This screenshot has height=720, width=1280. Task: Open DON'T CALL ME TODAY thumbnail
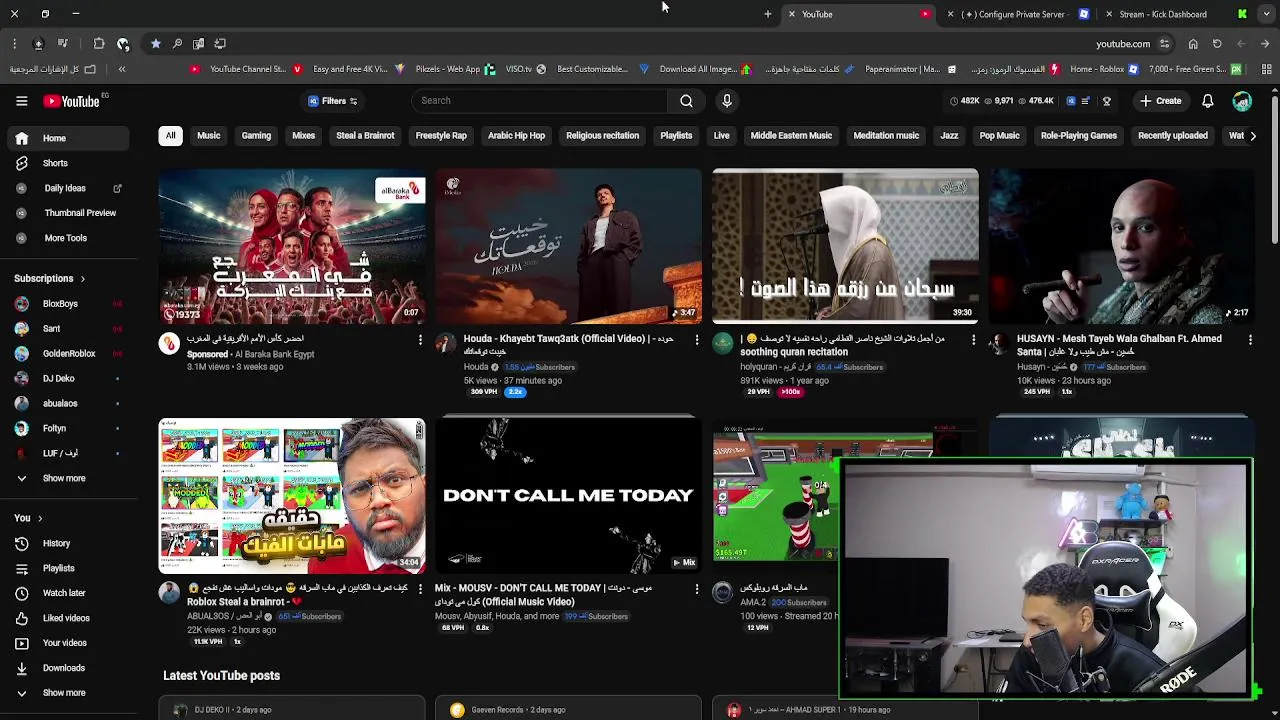(568, 495)
